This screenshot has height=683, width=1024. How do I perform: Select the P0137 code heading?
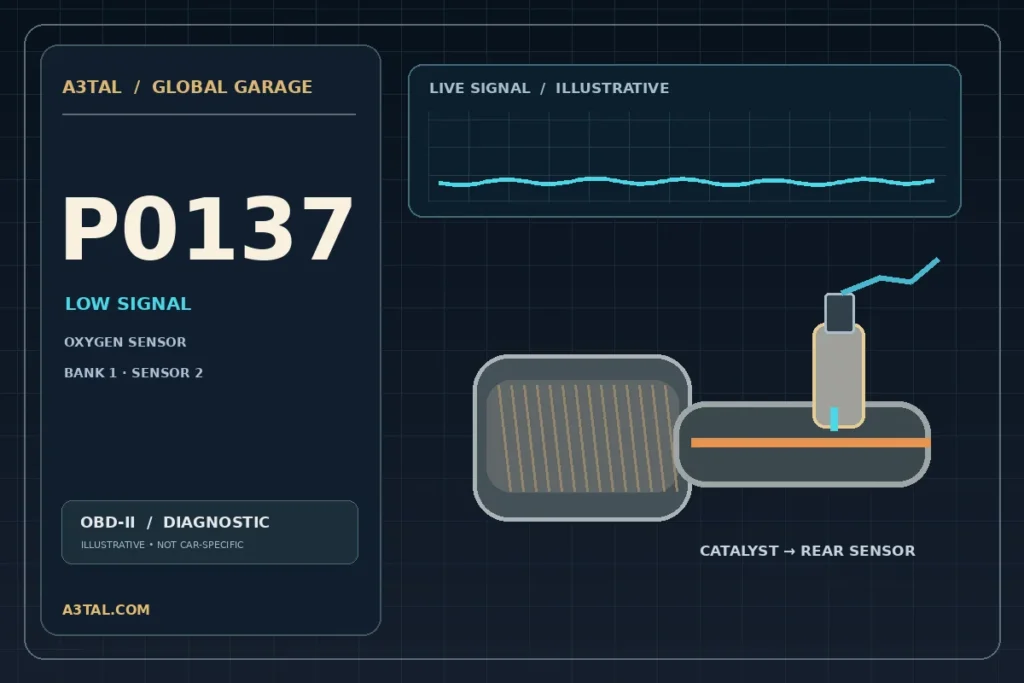tap(207, 229)
